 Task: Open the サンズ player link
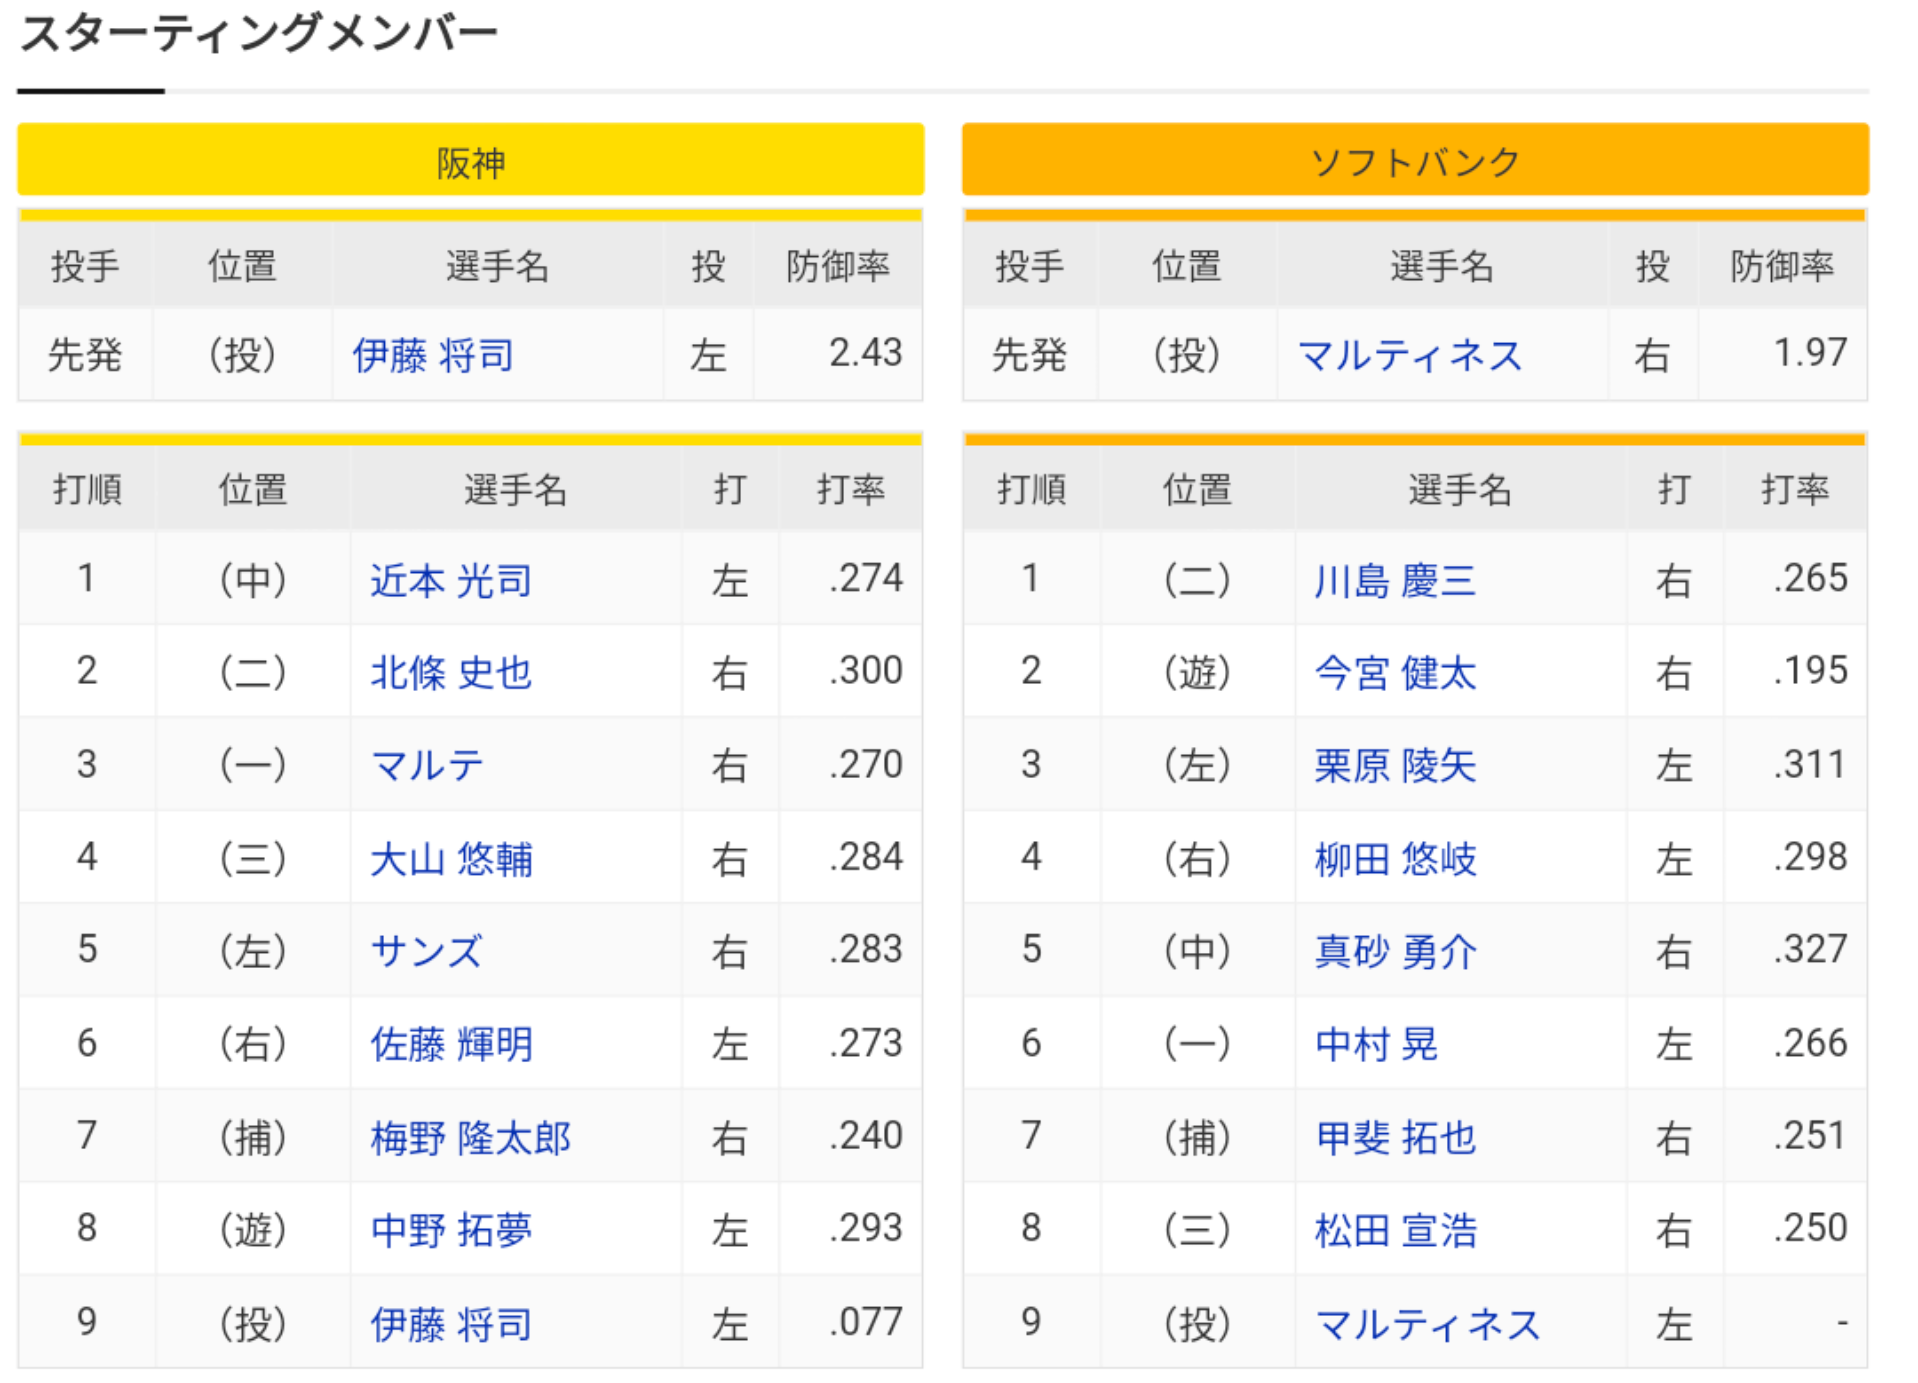pyautogui.click(x=427, y=950)
